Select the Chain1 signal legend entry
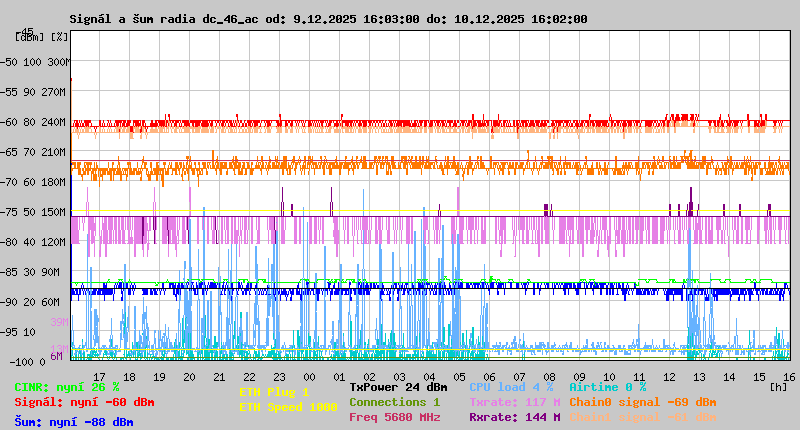The width and height of the screenshot is (800, 430). [643, 417]
